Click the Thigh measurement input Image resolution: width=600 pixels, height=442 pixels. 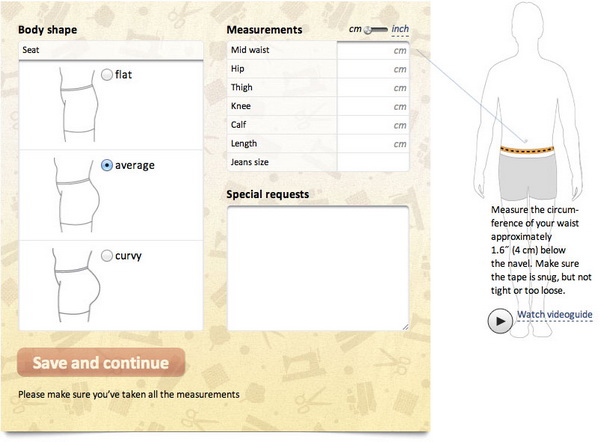click(372, 88)
